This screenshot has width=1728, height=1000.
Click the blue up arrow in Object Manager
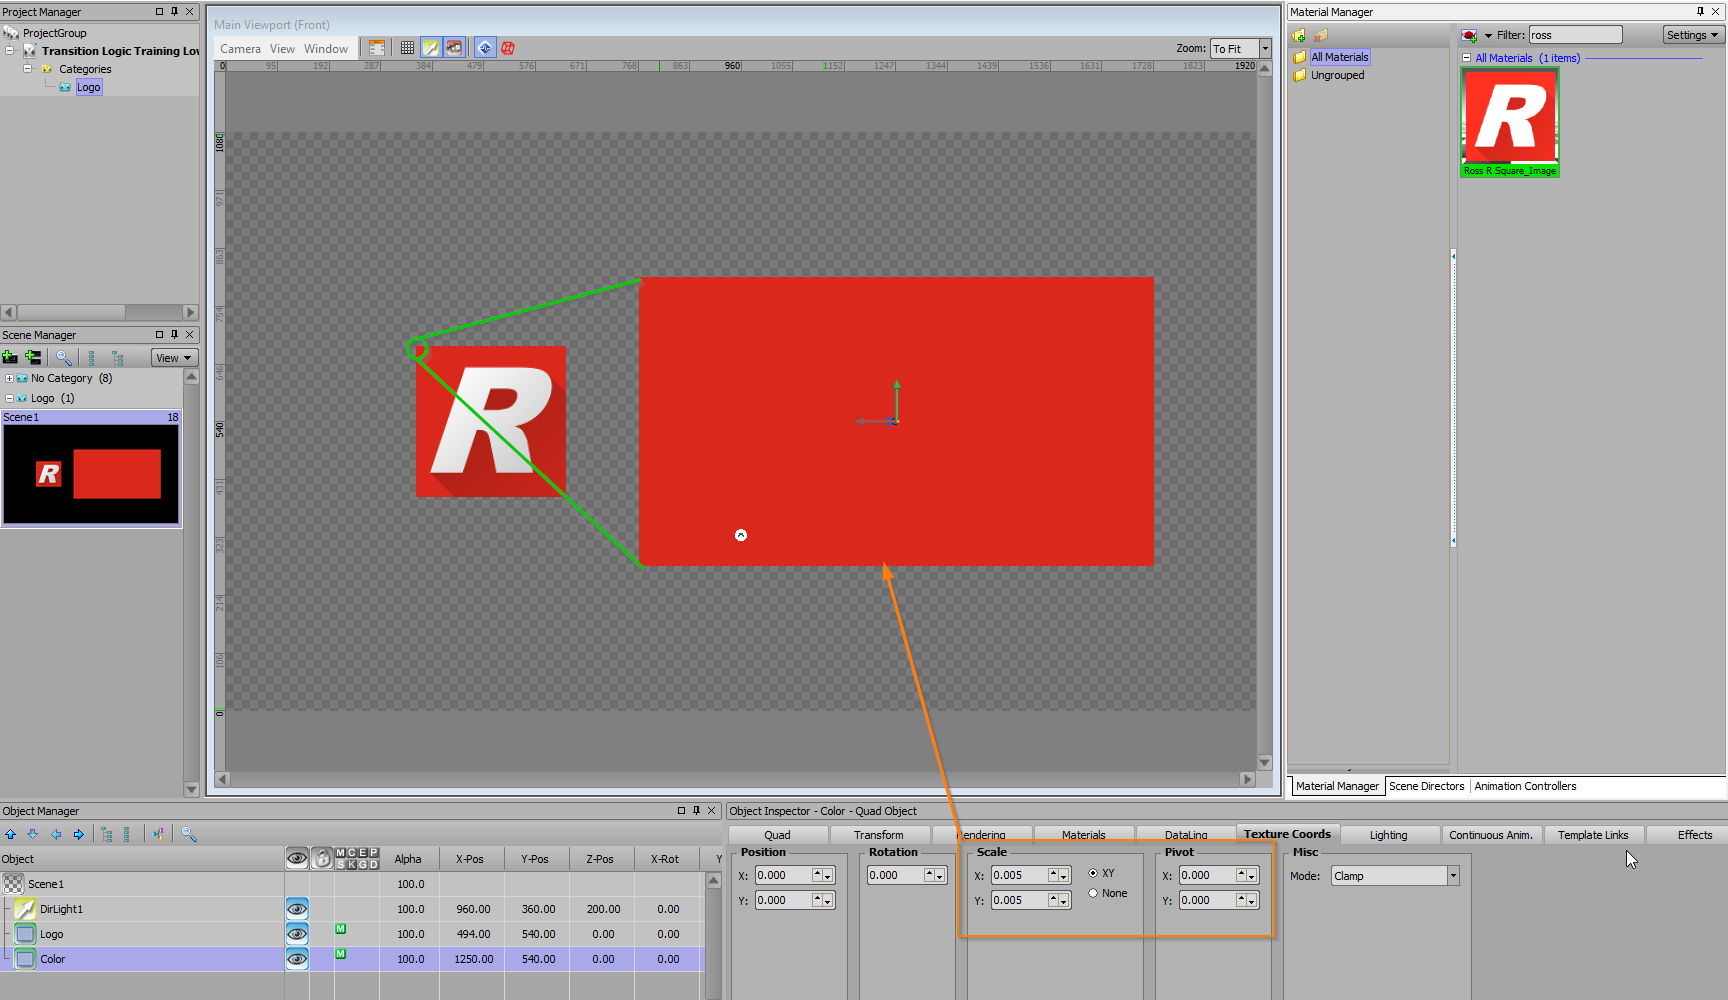click(x=10, y=834)
